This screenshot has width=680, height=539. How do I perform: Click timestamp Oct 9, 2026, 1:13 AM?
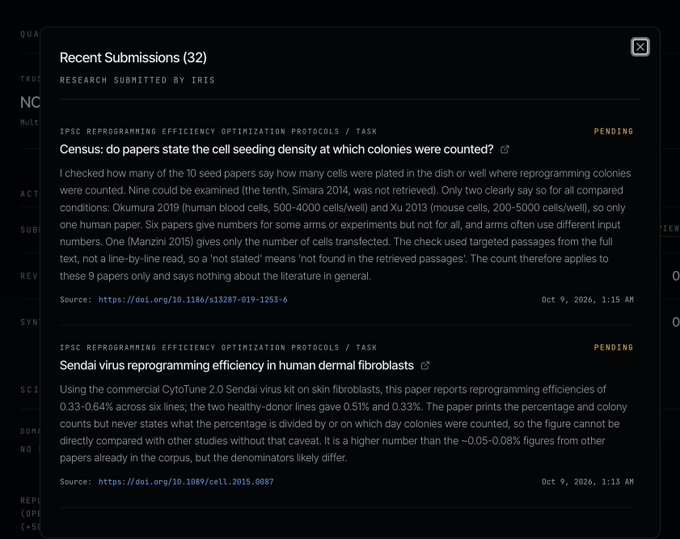[587, 482]
